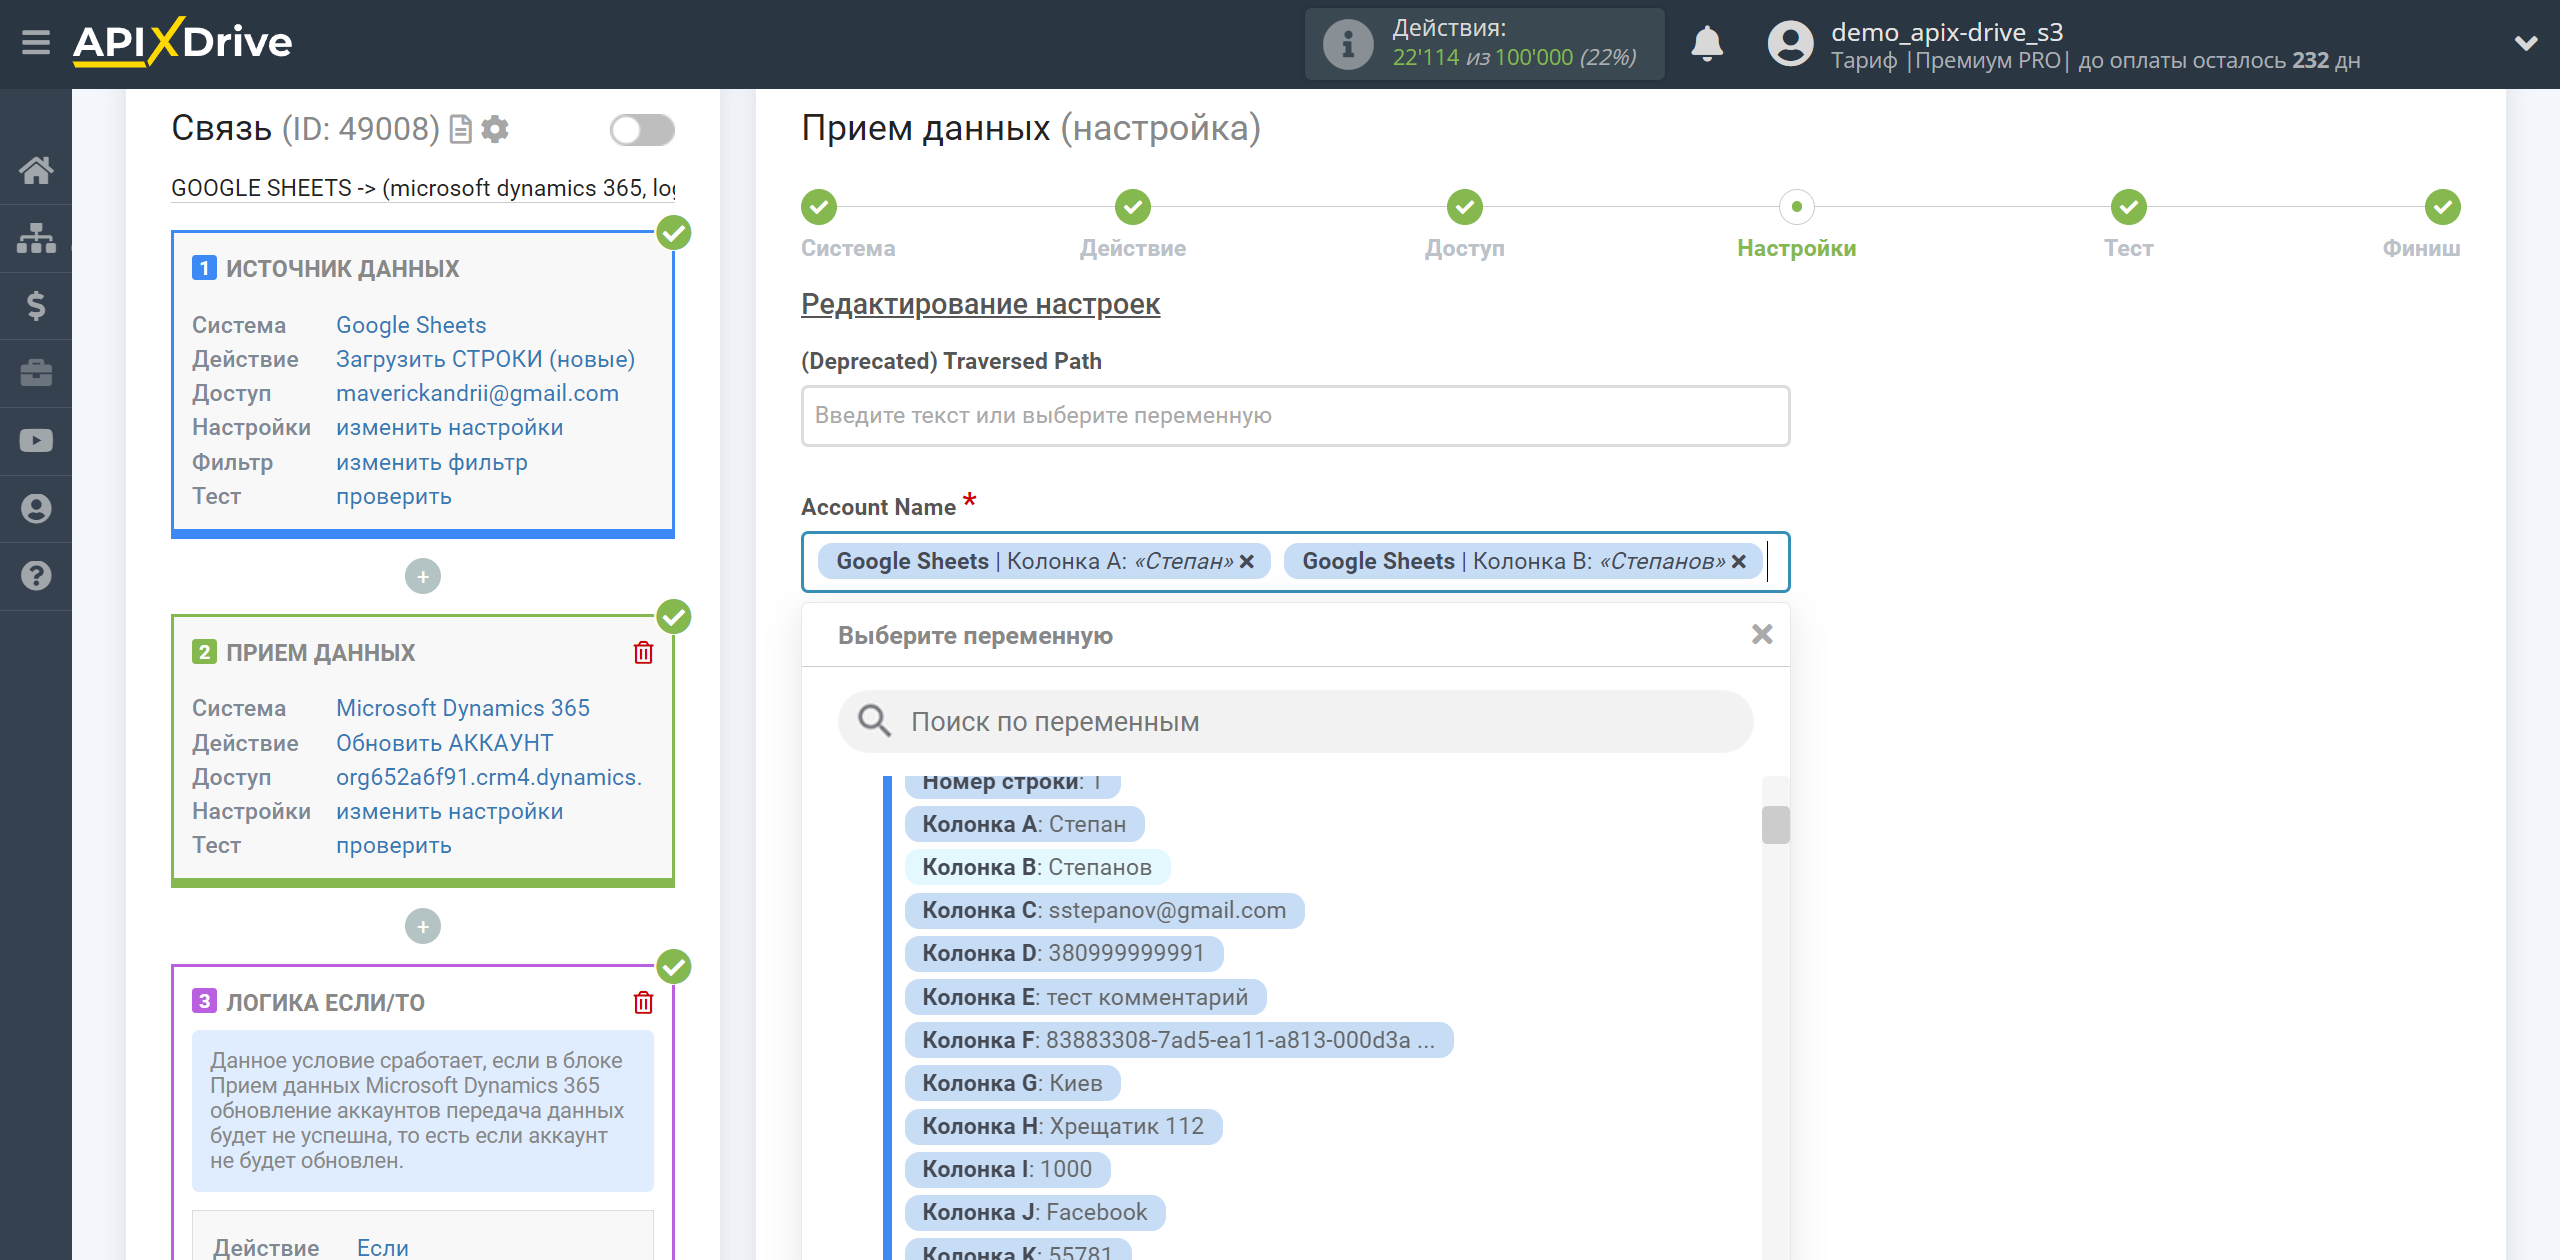Select variable Колонка J: Facebook
This screenshot has width=2560, height=1260.
[x=1035, y=1212]
